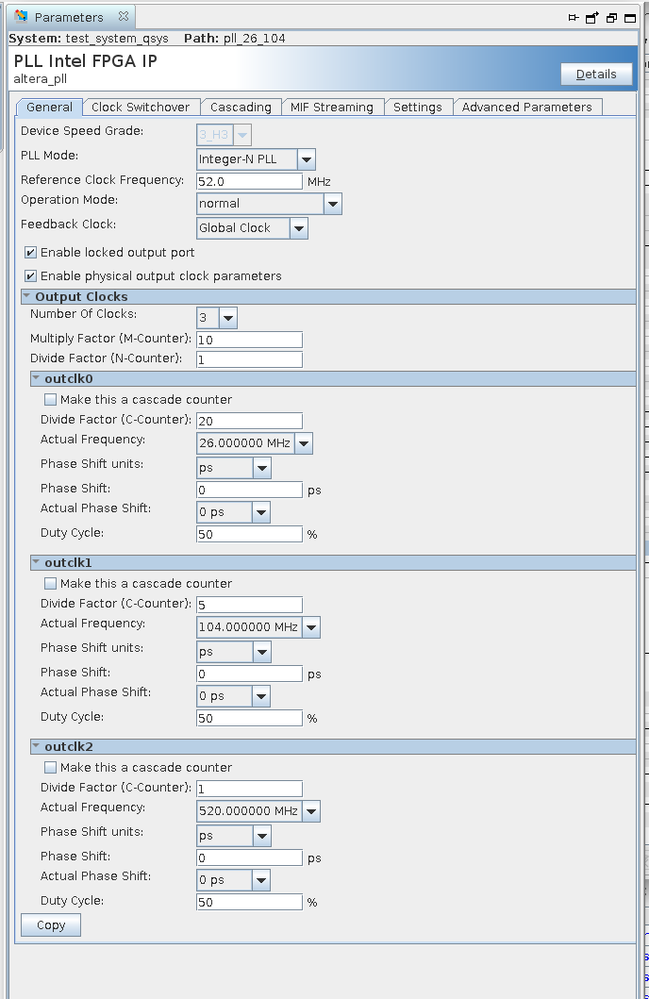Click the Parameters panel icon
The image size is (649, 999).
[x=21, y=17]
